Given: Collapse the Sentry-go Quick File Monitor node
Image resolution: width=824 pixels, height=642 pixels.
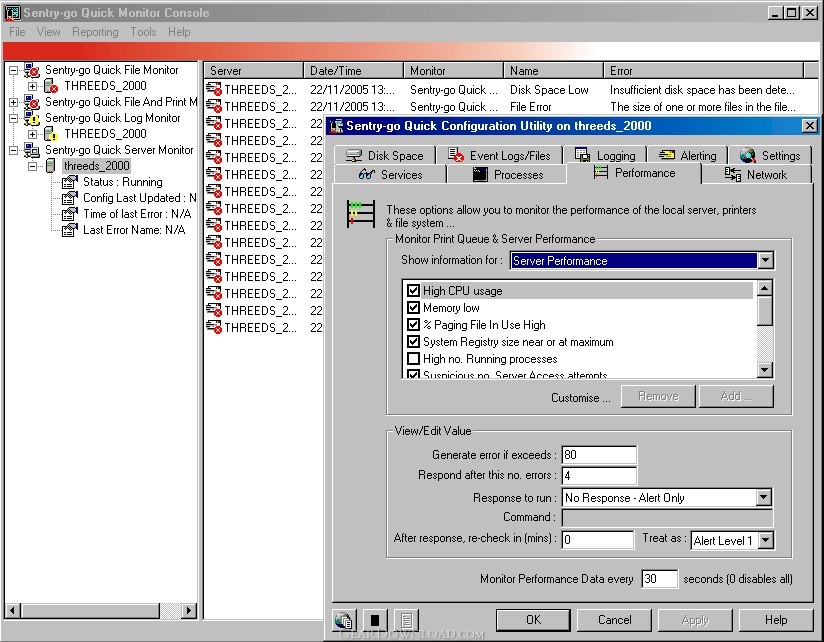Looking at the screenshot, I should point(14,70).
